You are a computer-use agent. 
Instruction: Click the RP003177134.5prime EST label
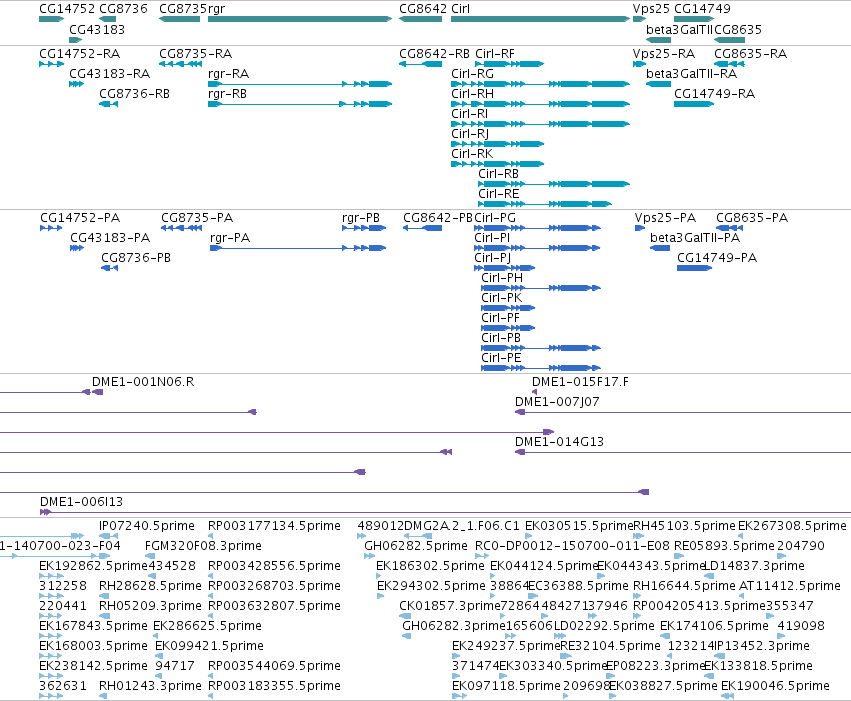coord(275,526)
